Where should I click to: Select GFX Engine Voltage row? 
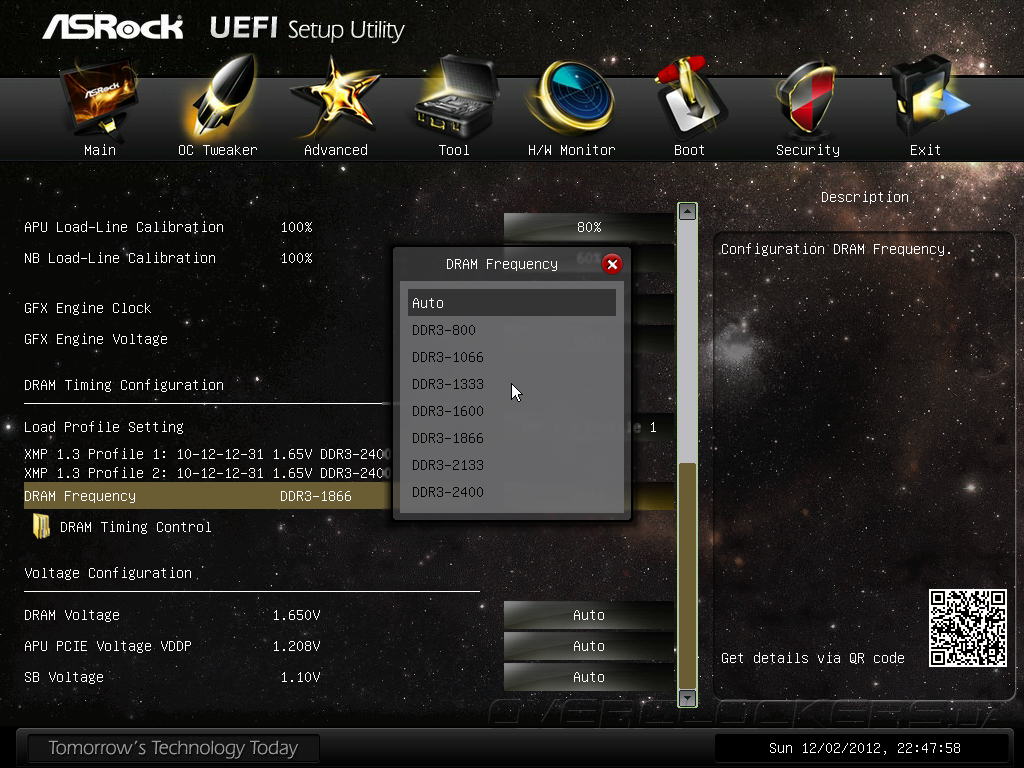[96, 340]
